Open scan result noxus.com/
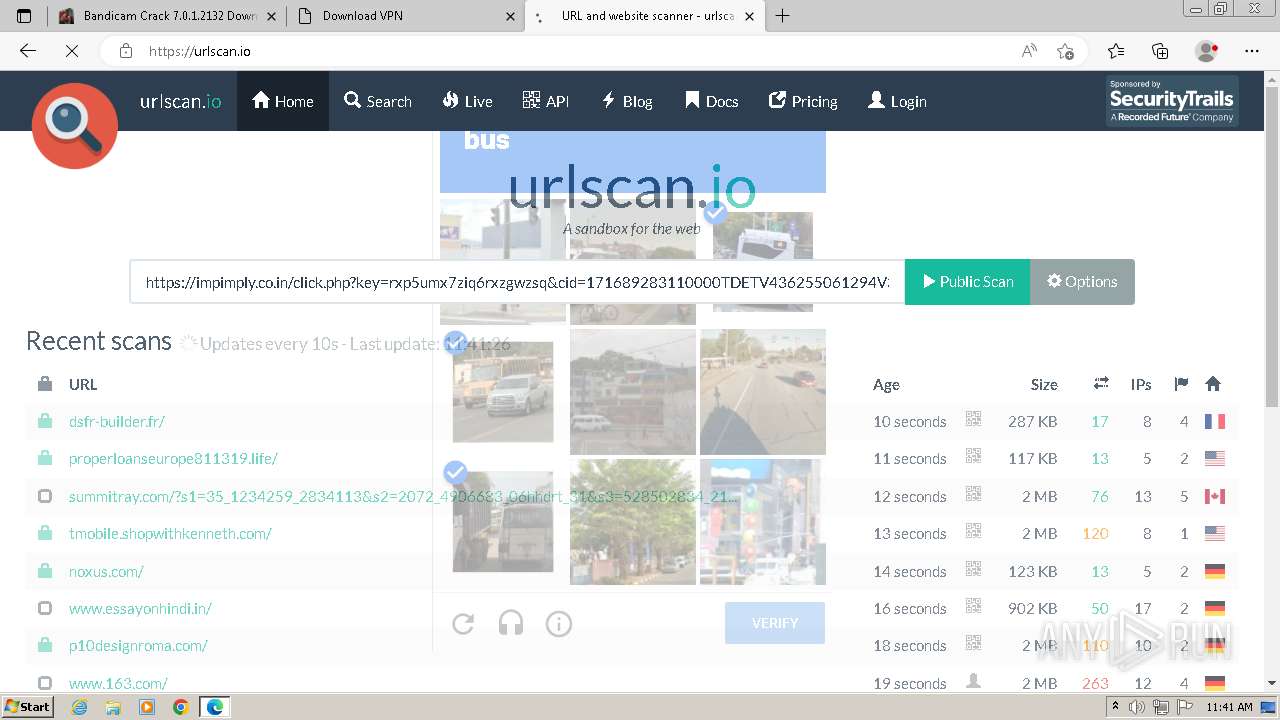Screen dimensions: 1280x720 click(x=106, y=571)
